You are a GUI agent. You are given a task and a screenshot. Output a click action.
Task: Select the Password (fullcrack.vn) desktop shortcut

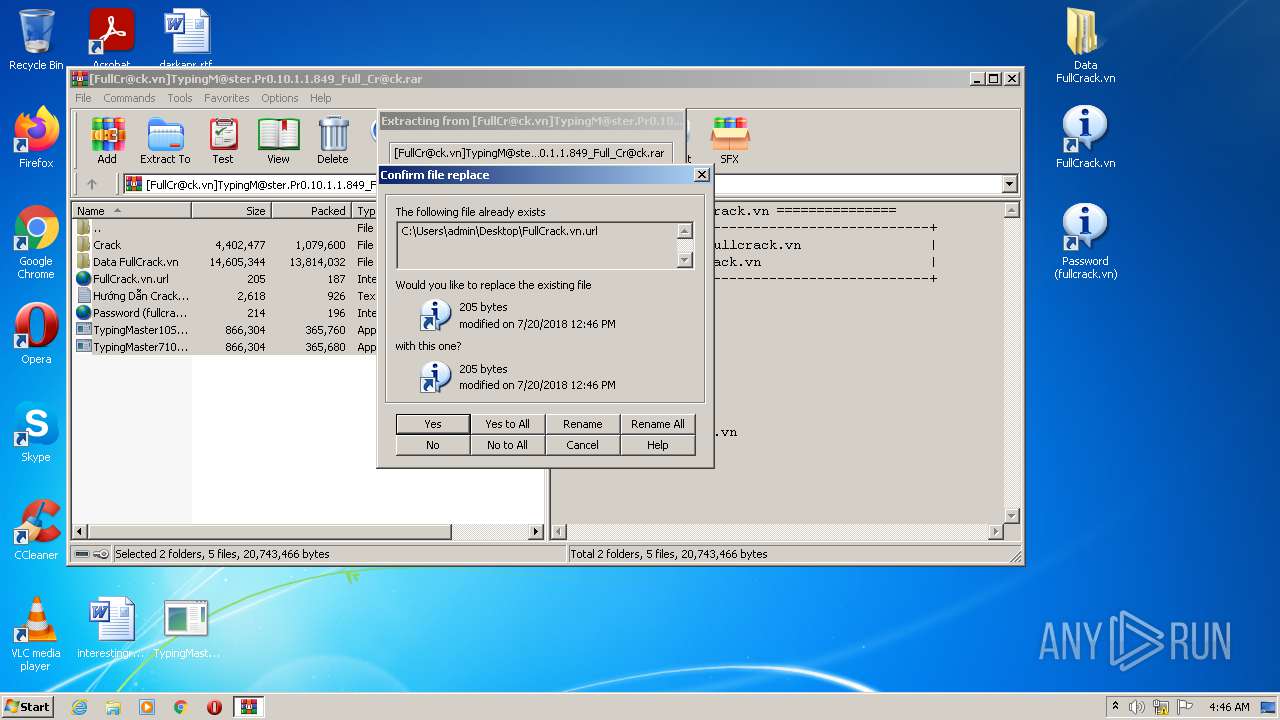coord(1086,242)
